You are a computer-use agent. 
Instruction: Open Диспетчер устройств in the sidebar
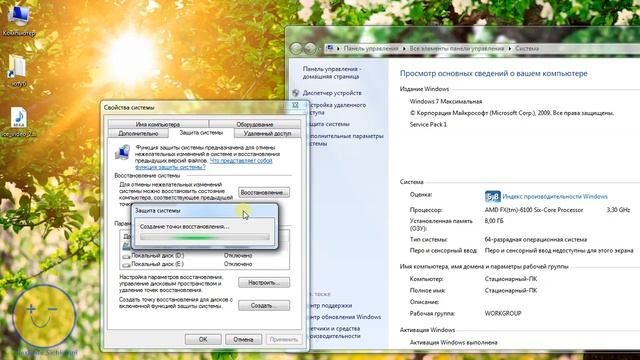click(332, 93)
